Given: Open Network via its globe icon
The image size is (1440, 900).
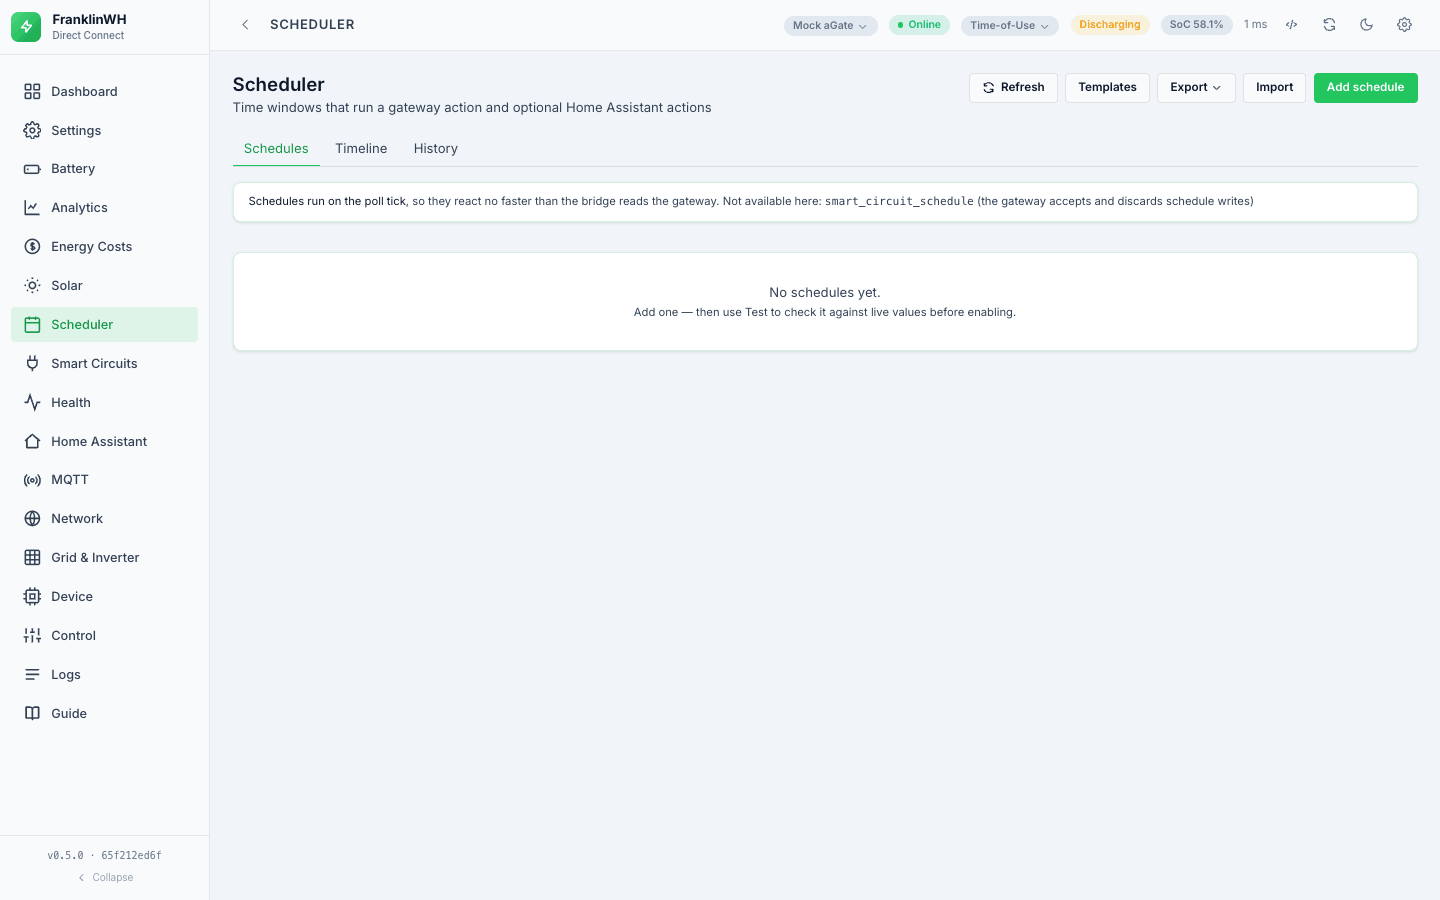Looking at the screenshot, I should [x=32, y=519].
